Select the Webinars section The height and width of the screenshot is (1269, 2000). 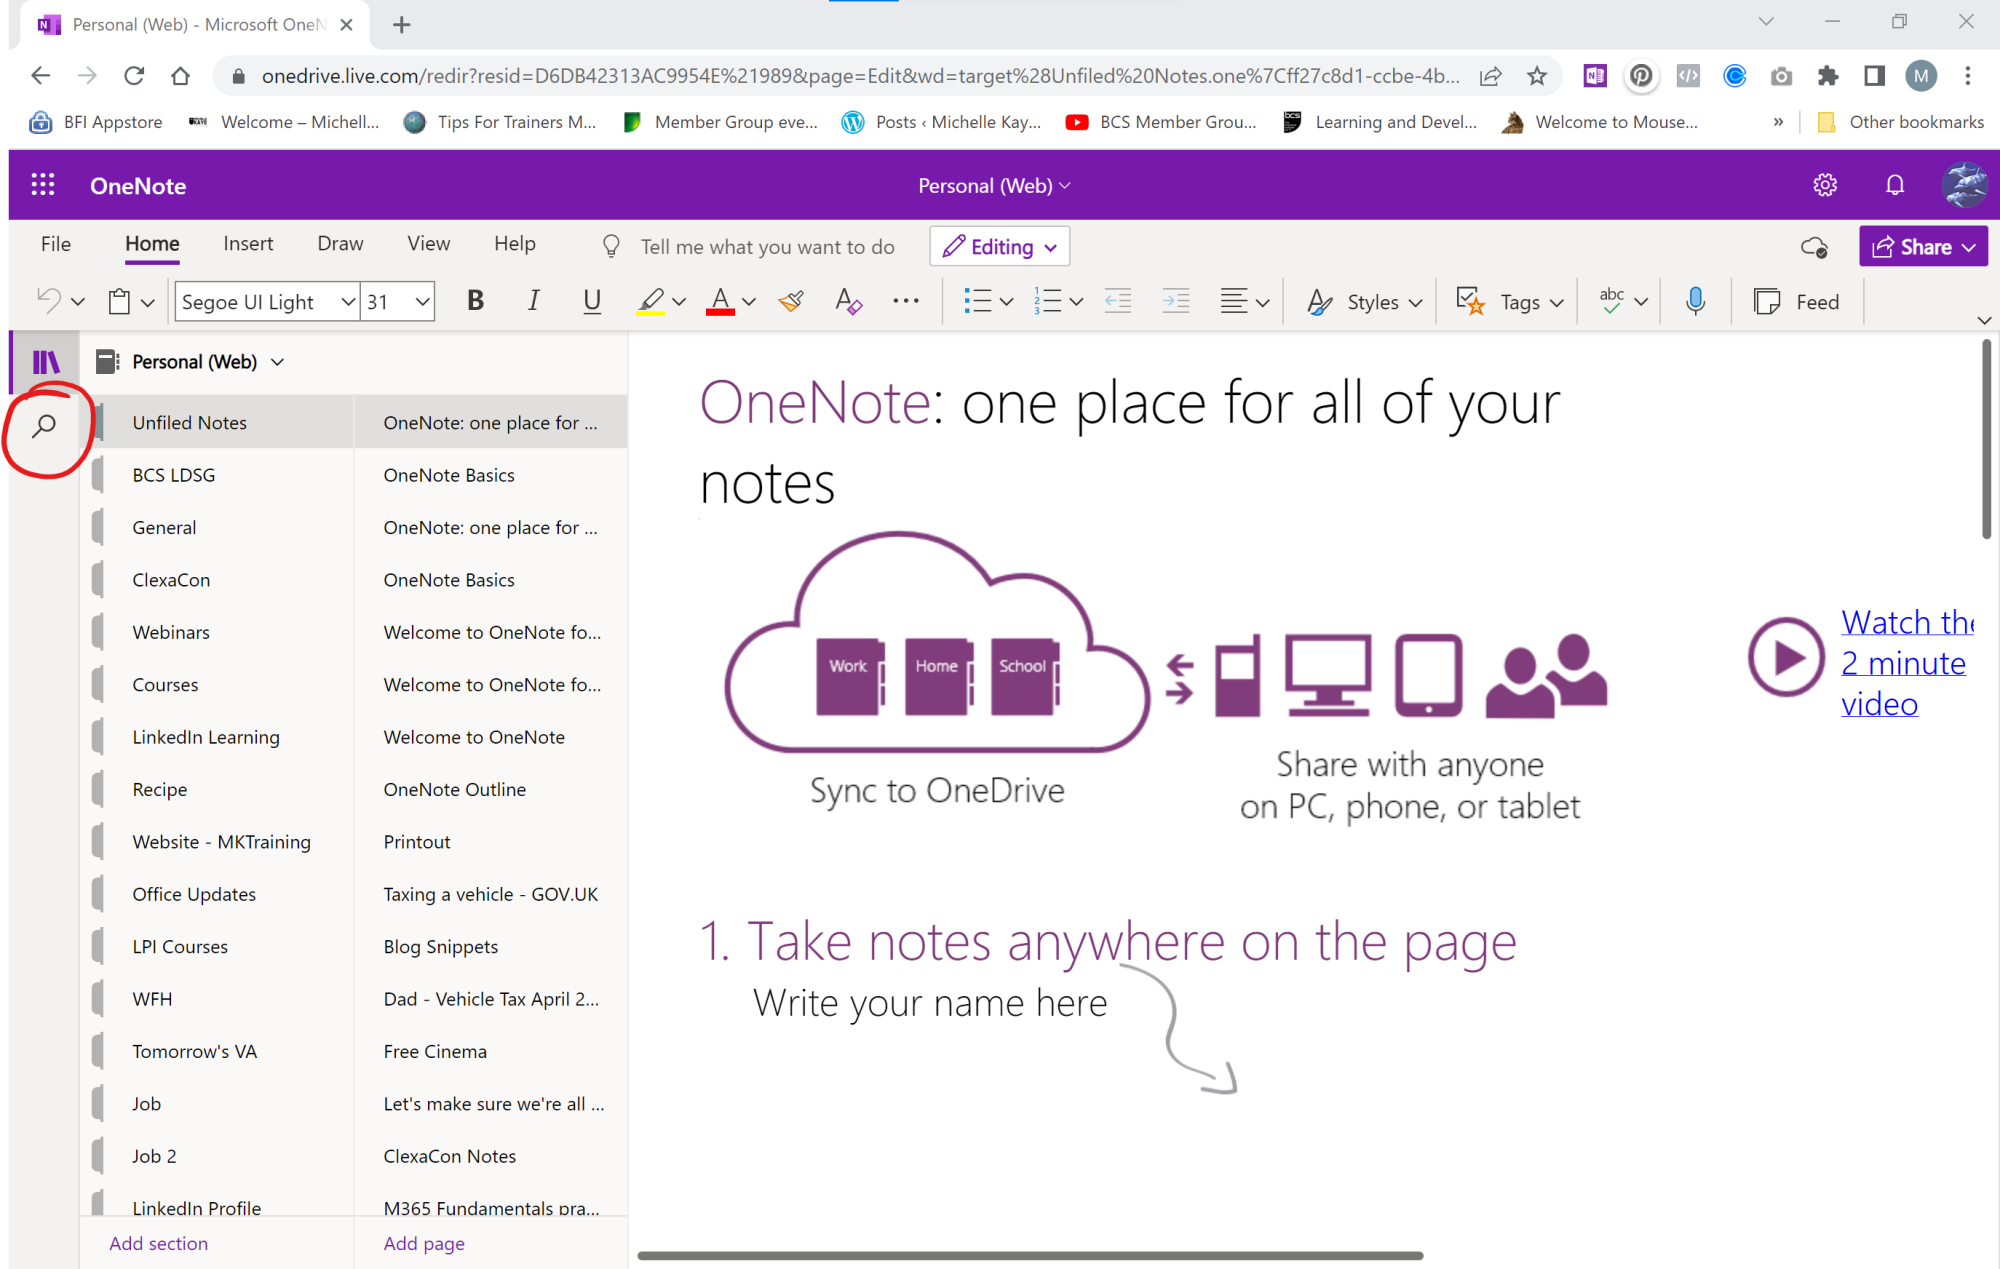coord(217,632)
